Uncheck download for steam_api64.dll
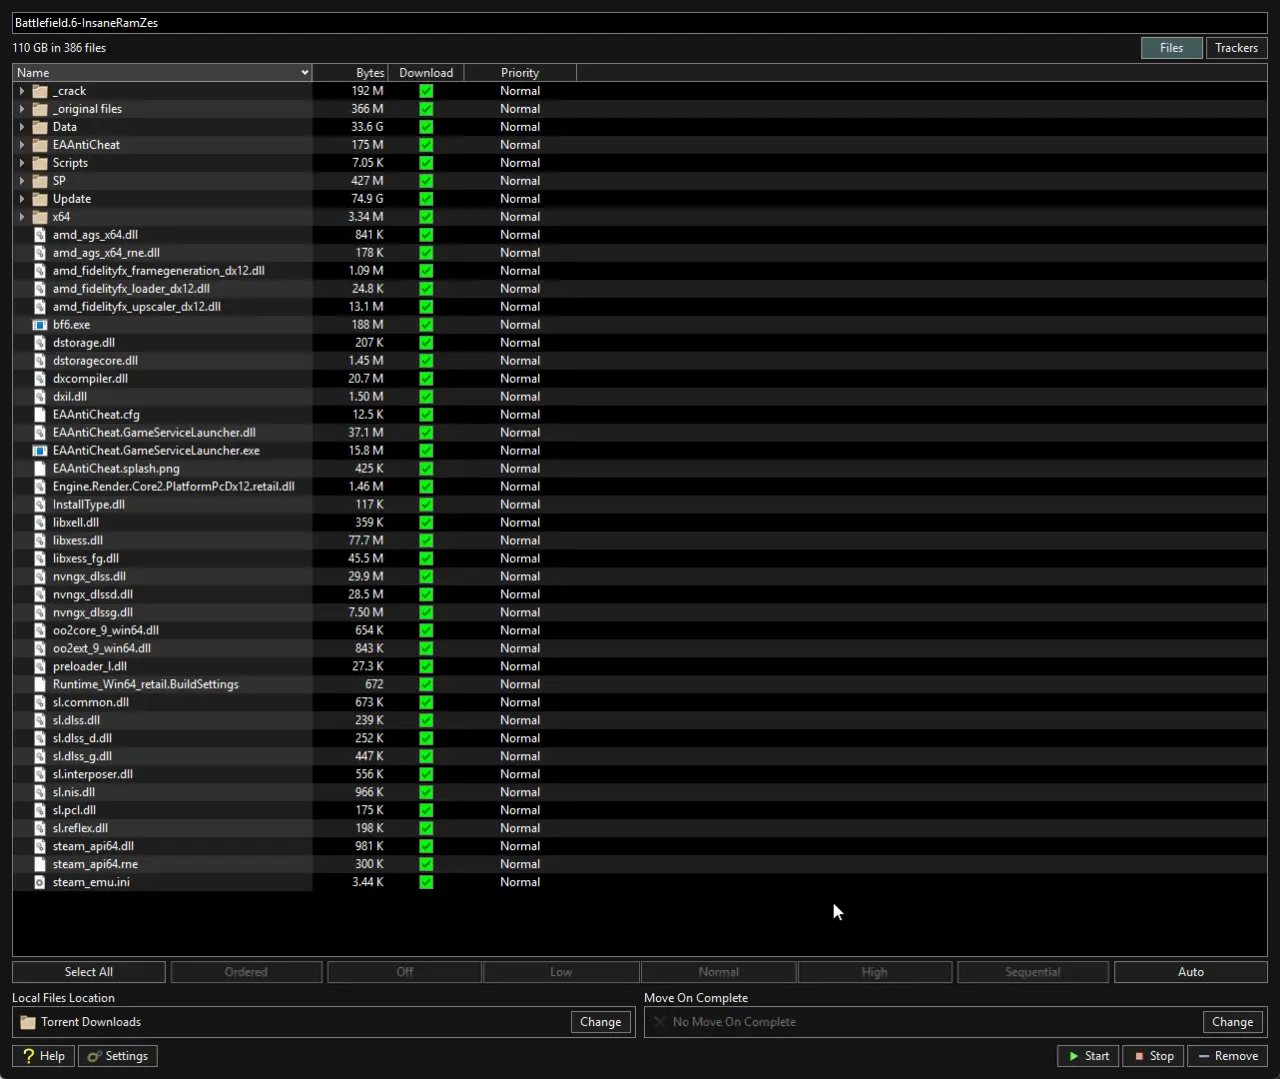1280x1079 pixels. click(426, 847)
